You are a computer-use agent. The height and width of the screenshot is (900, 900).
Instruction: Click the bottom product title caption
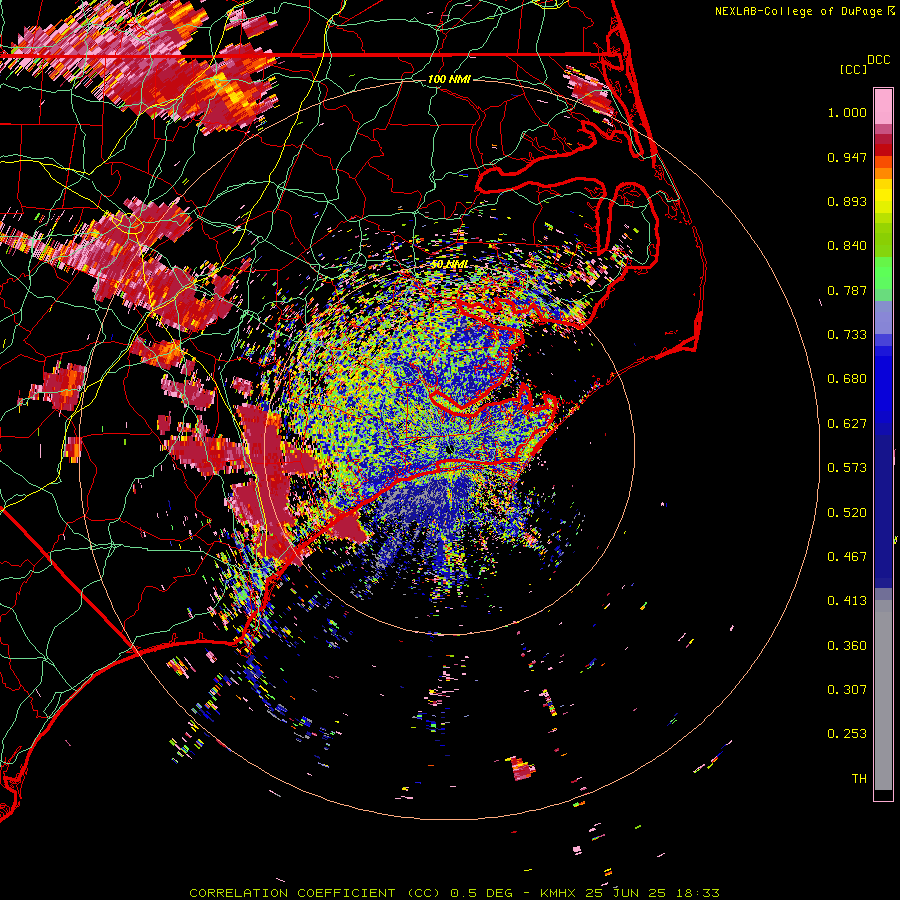pyautogui.click(x=454, y=893)
